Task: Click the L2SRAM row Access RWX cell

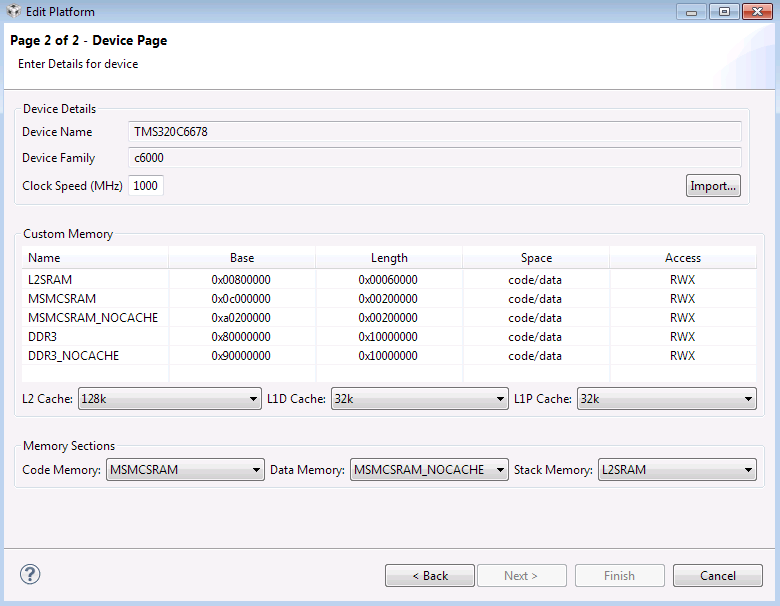Action: click(682, 280)
